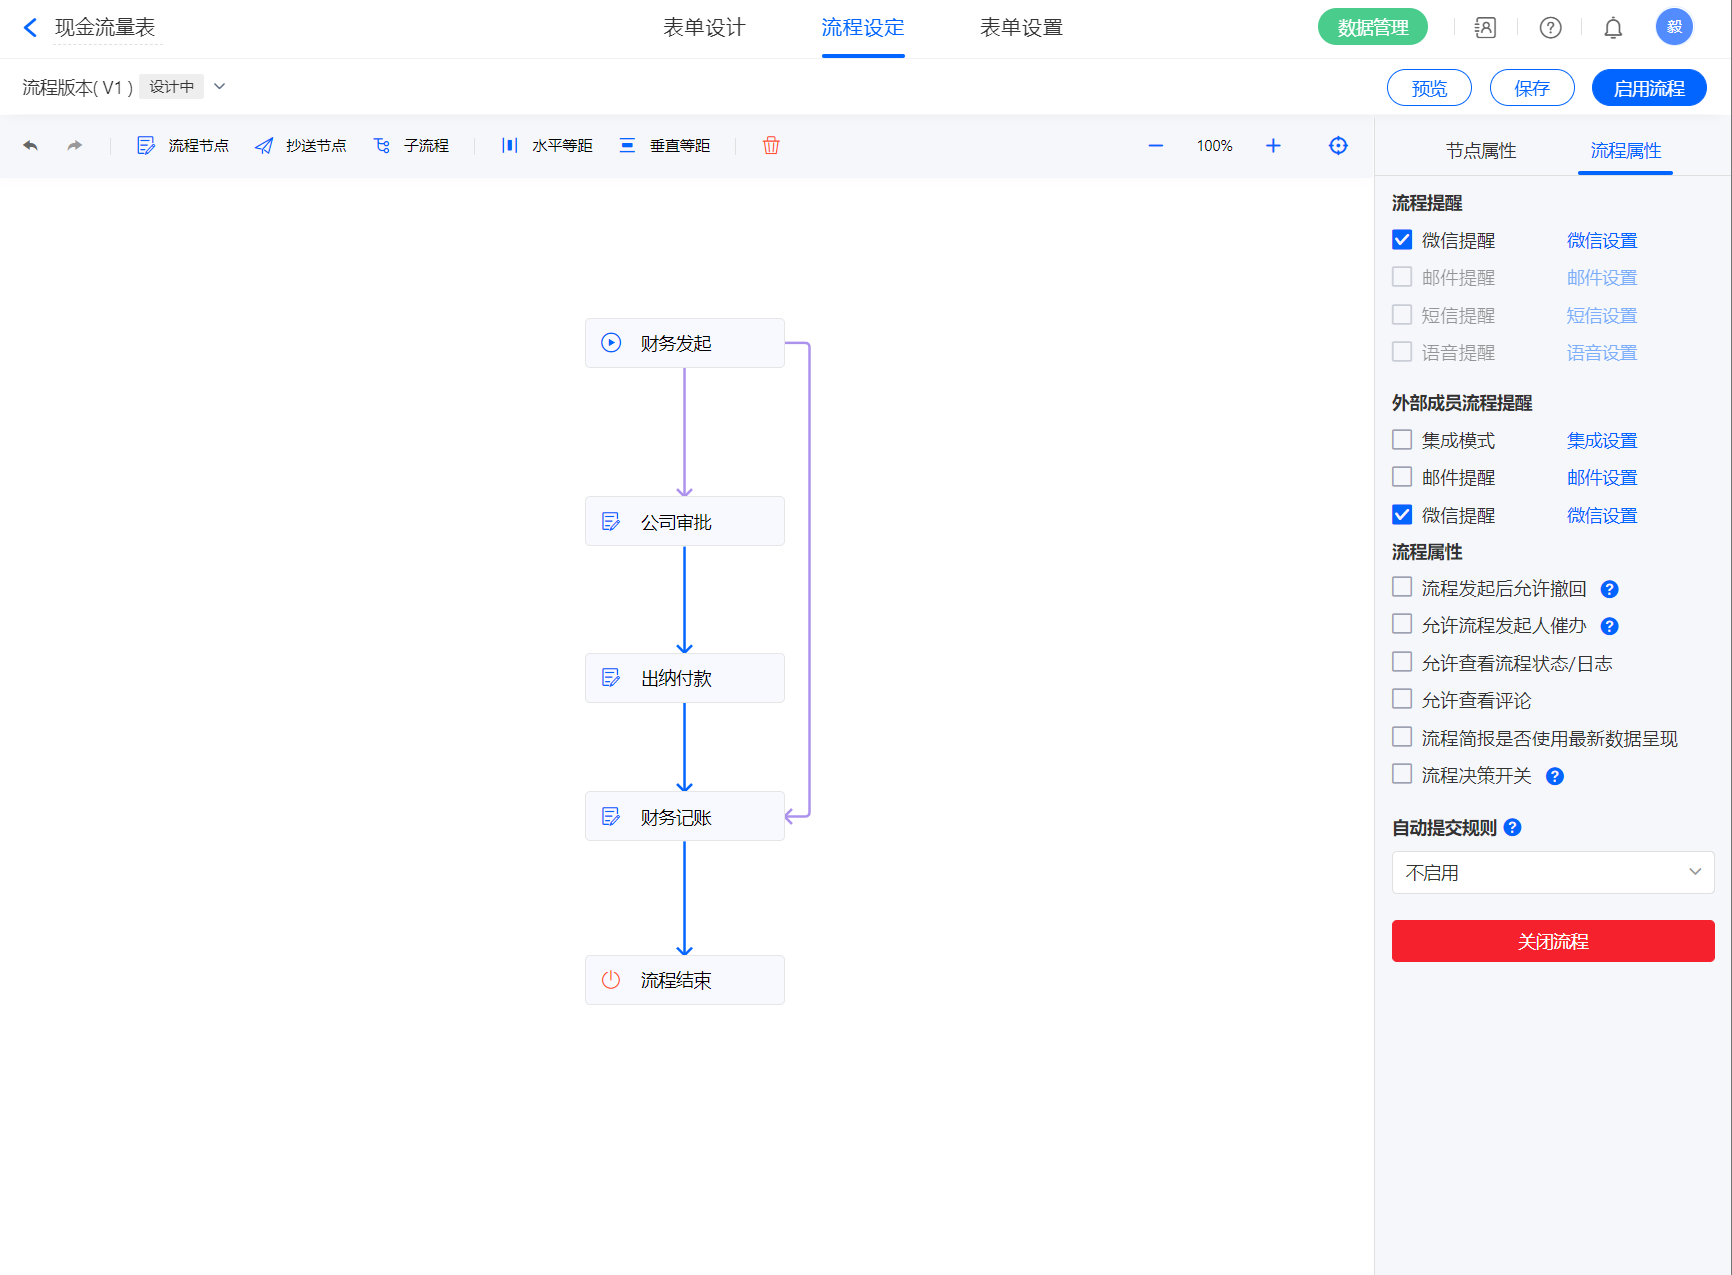Uncheck 微信提醒 under 流程提醒
The image size is (1732, 1275).
(x=1402, y=240)
